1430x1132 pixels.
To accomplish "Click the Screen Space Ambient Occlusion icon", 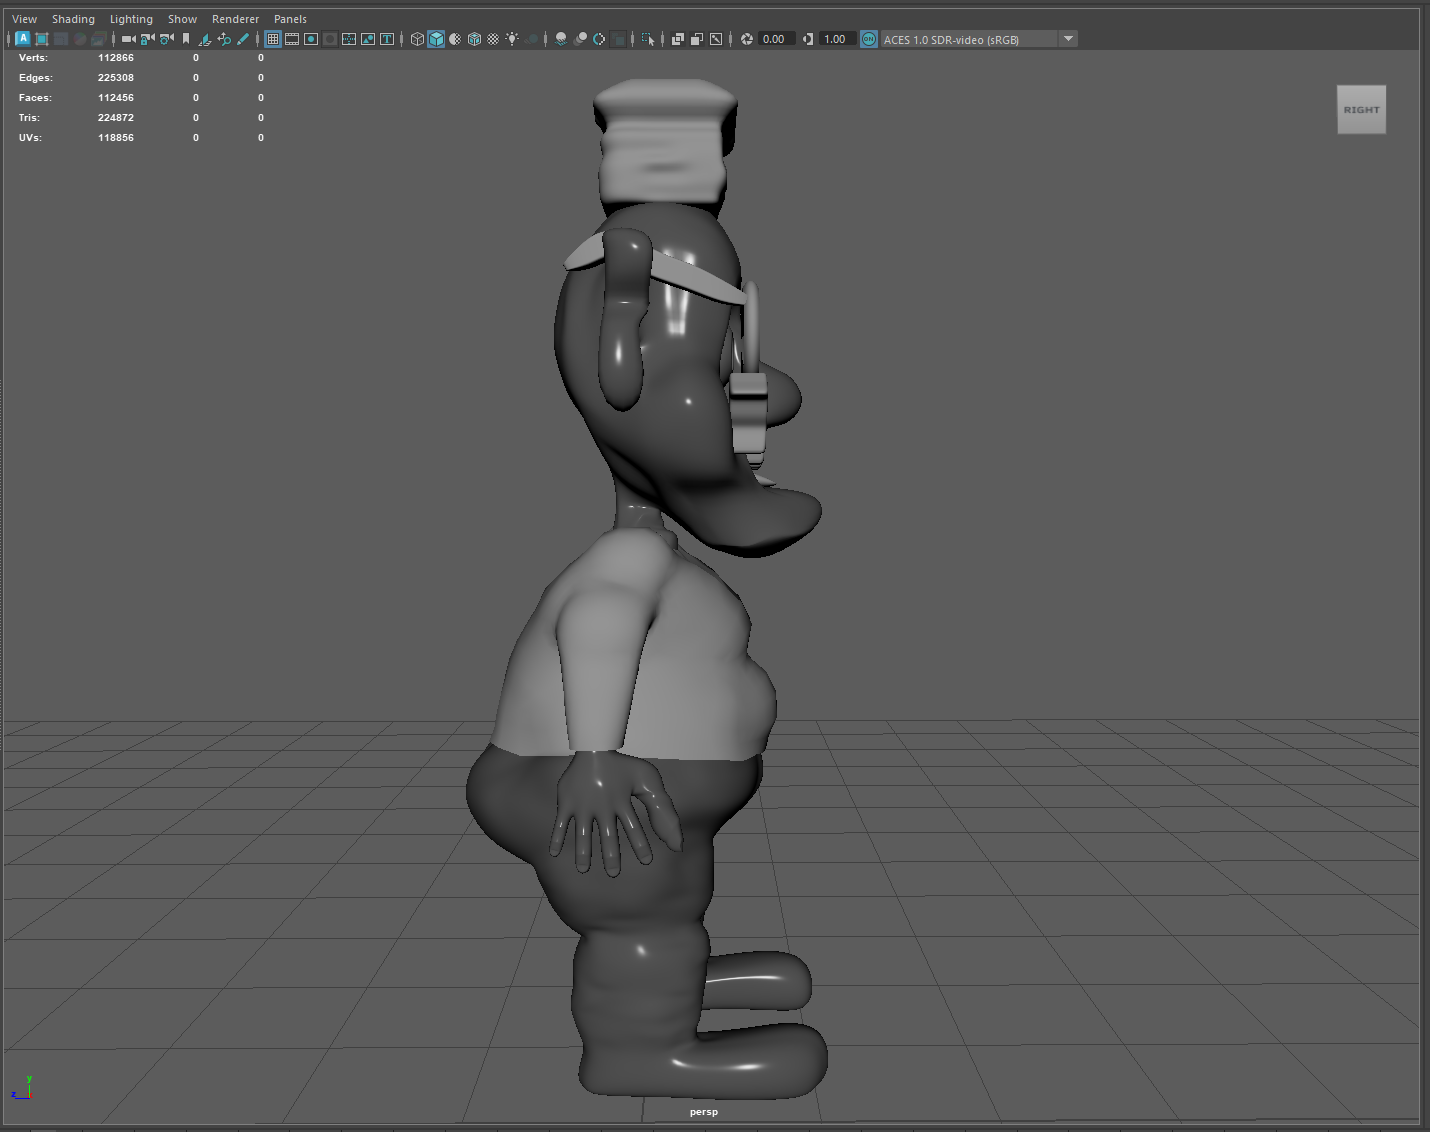I will [561, 39].
